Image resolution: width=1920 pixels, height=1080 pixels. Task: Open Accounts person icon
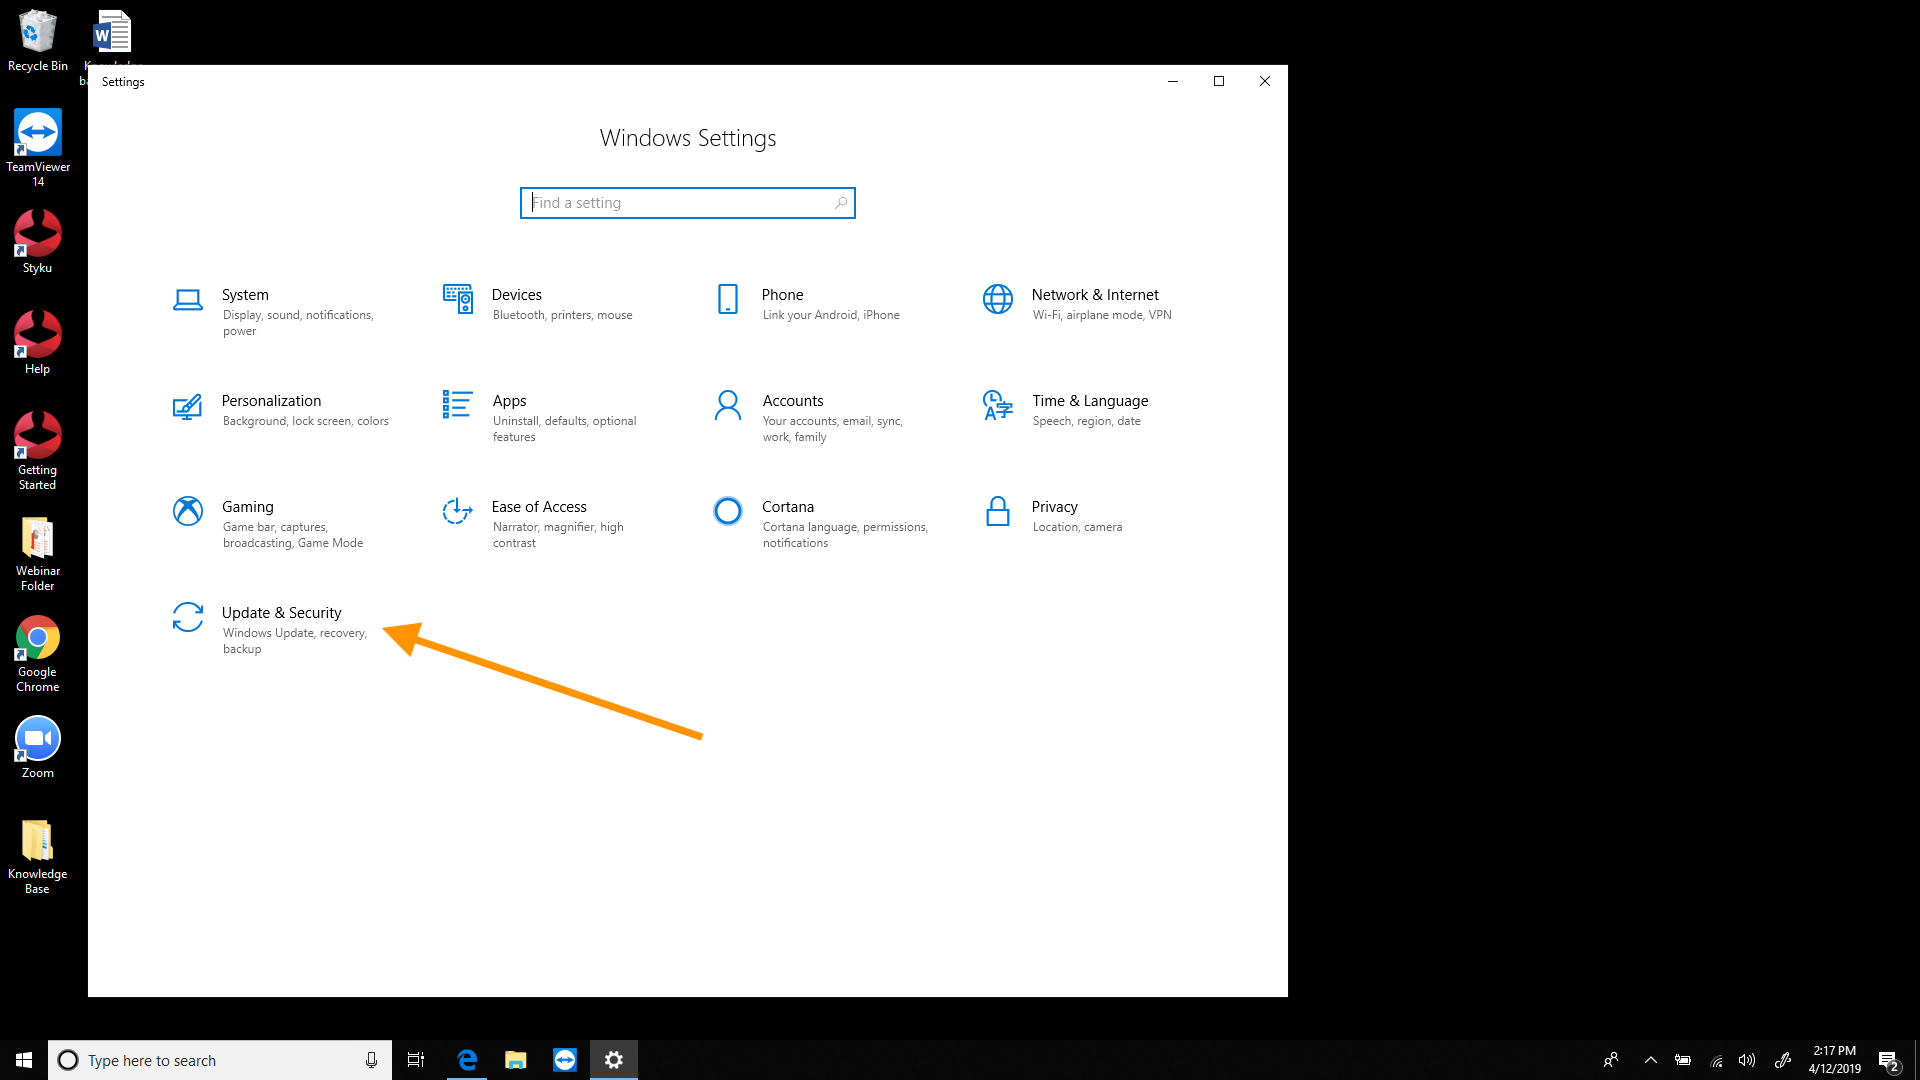[x=727, y=405]
